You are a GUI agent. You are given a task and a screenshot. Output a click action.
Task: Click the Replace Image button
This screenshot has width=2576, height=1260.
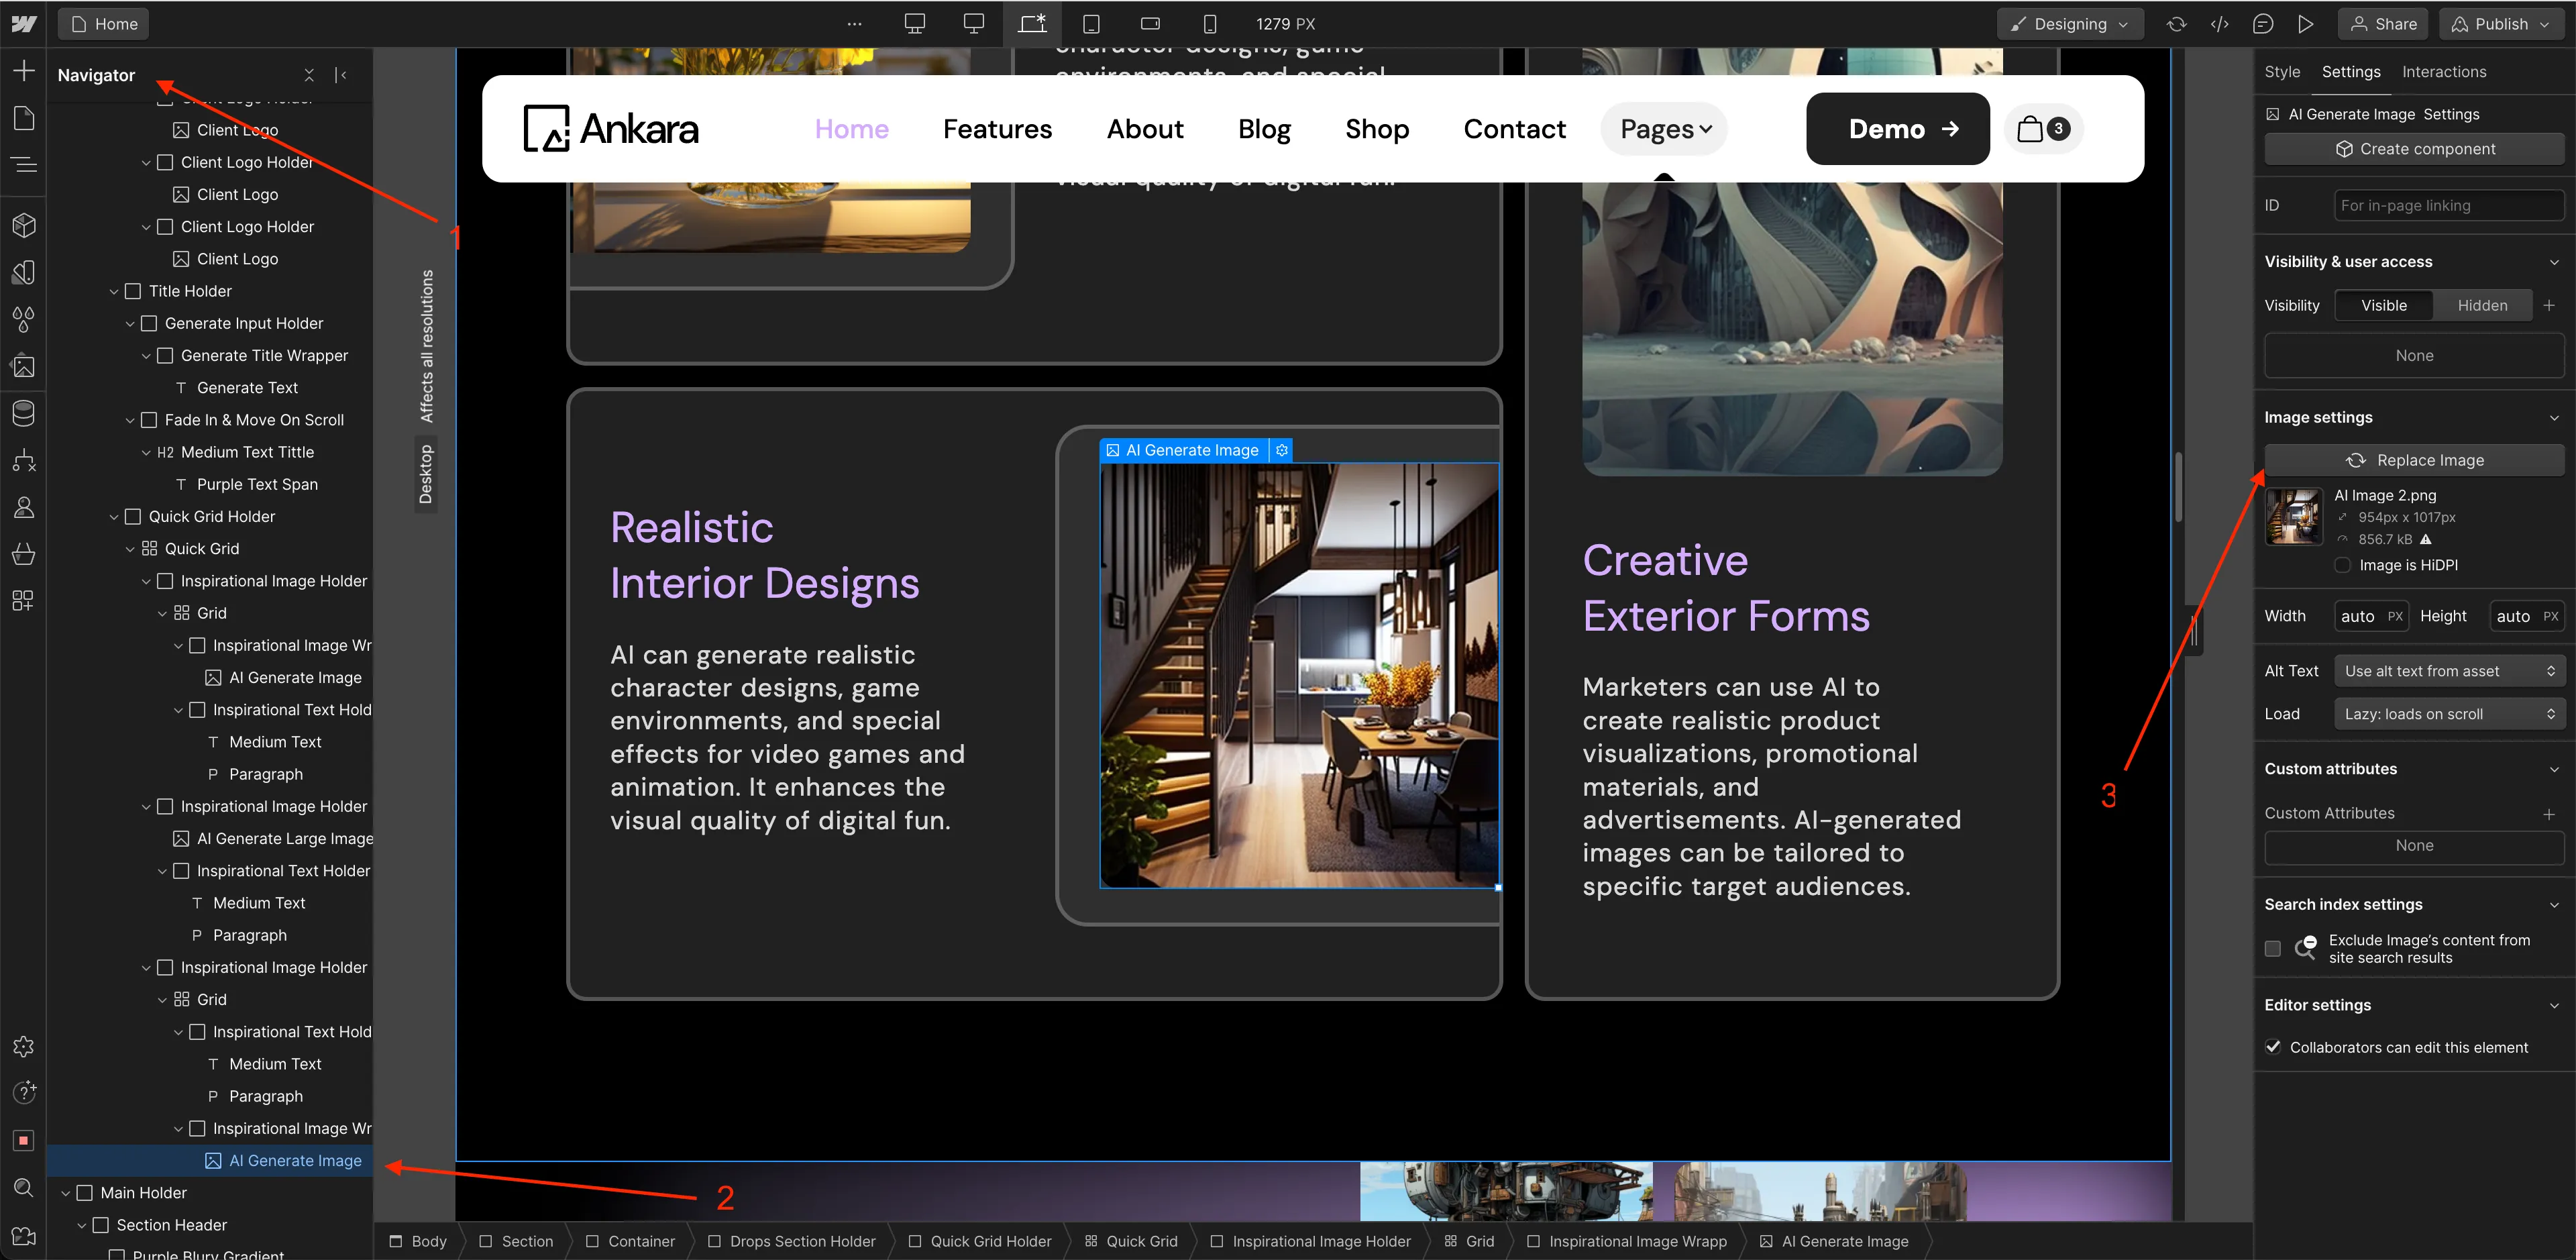coord(2414,460)
